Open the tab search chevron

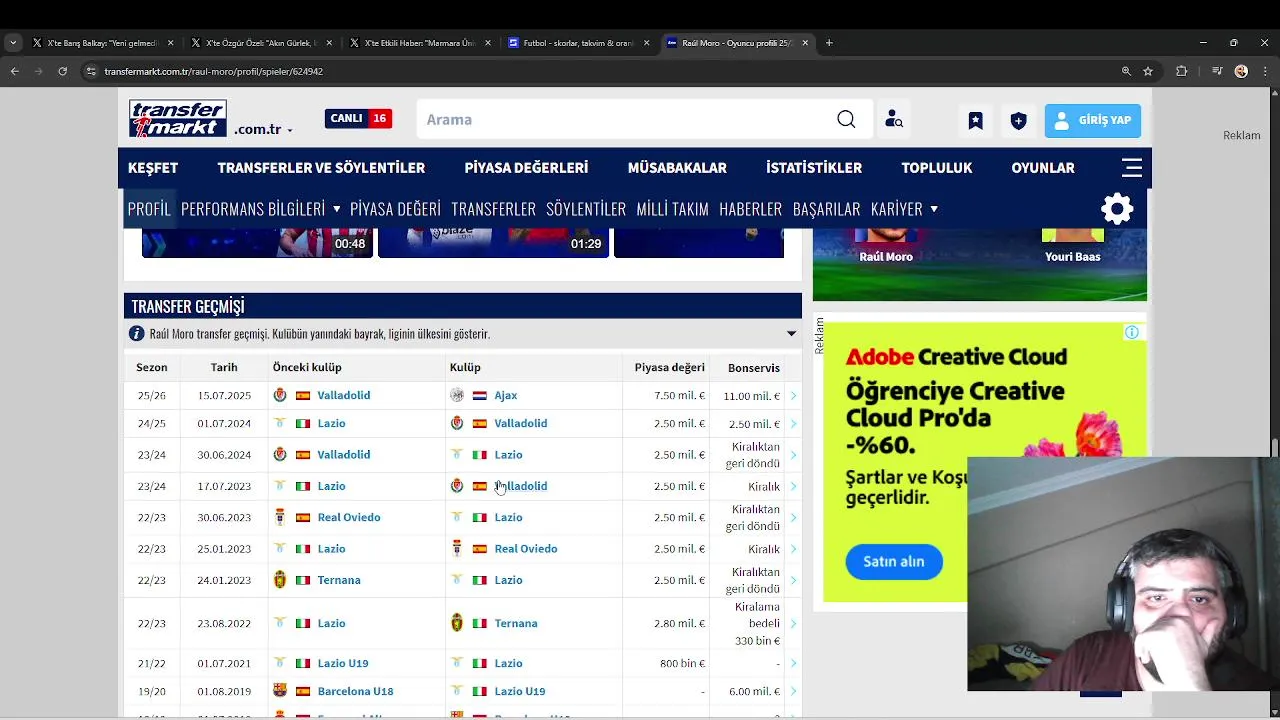(13, 43)
